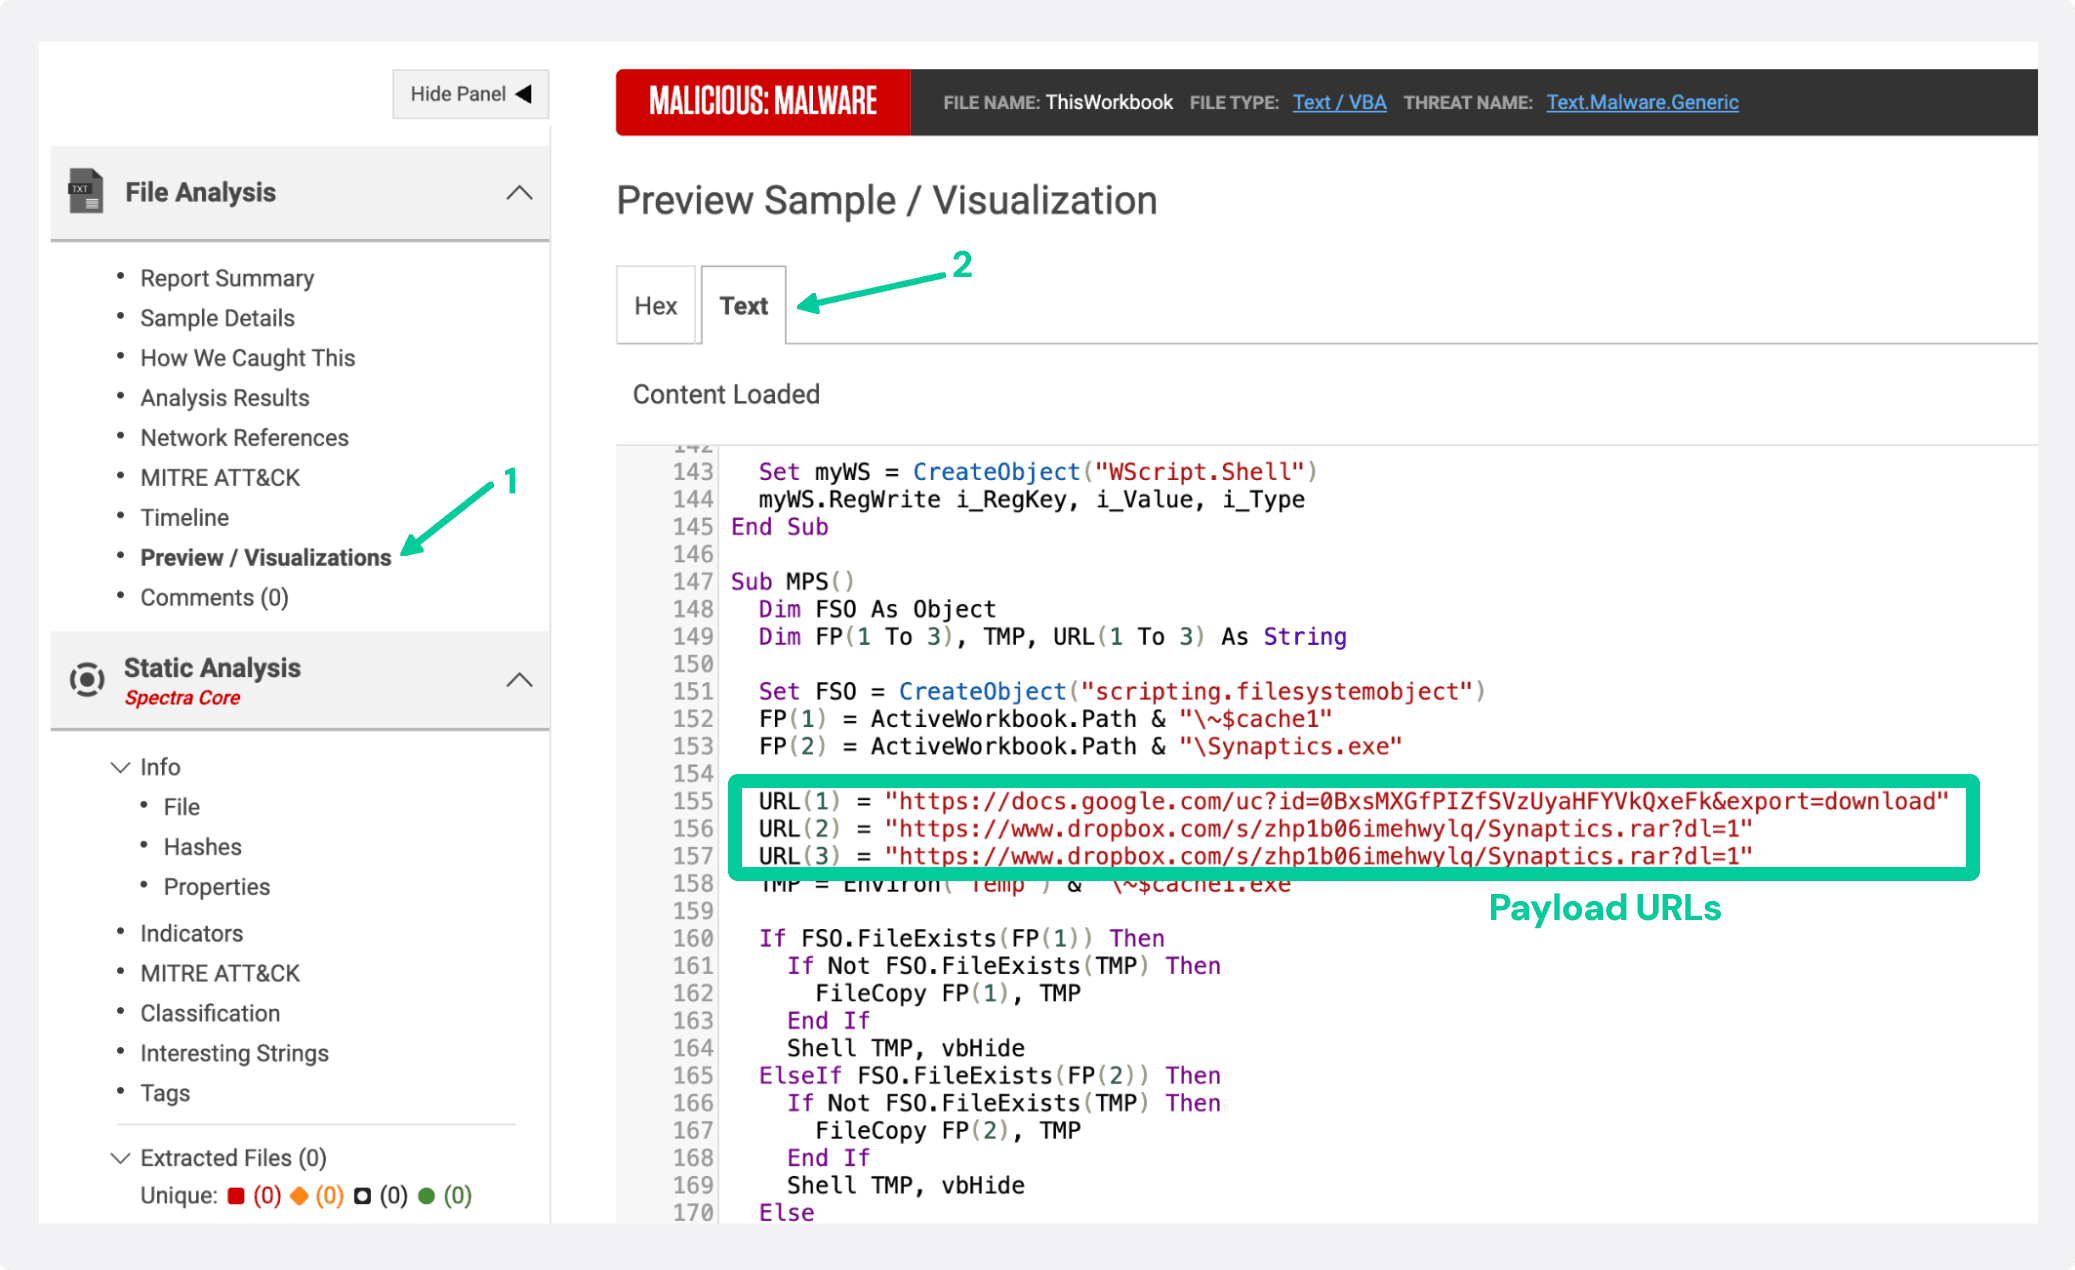This screenshot has height=1270, width=2075.
Task: Click the Hide Panel button
Action: [470, 93]
